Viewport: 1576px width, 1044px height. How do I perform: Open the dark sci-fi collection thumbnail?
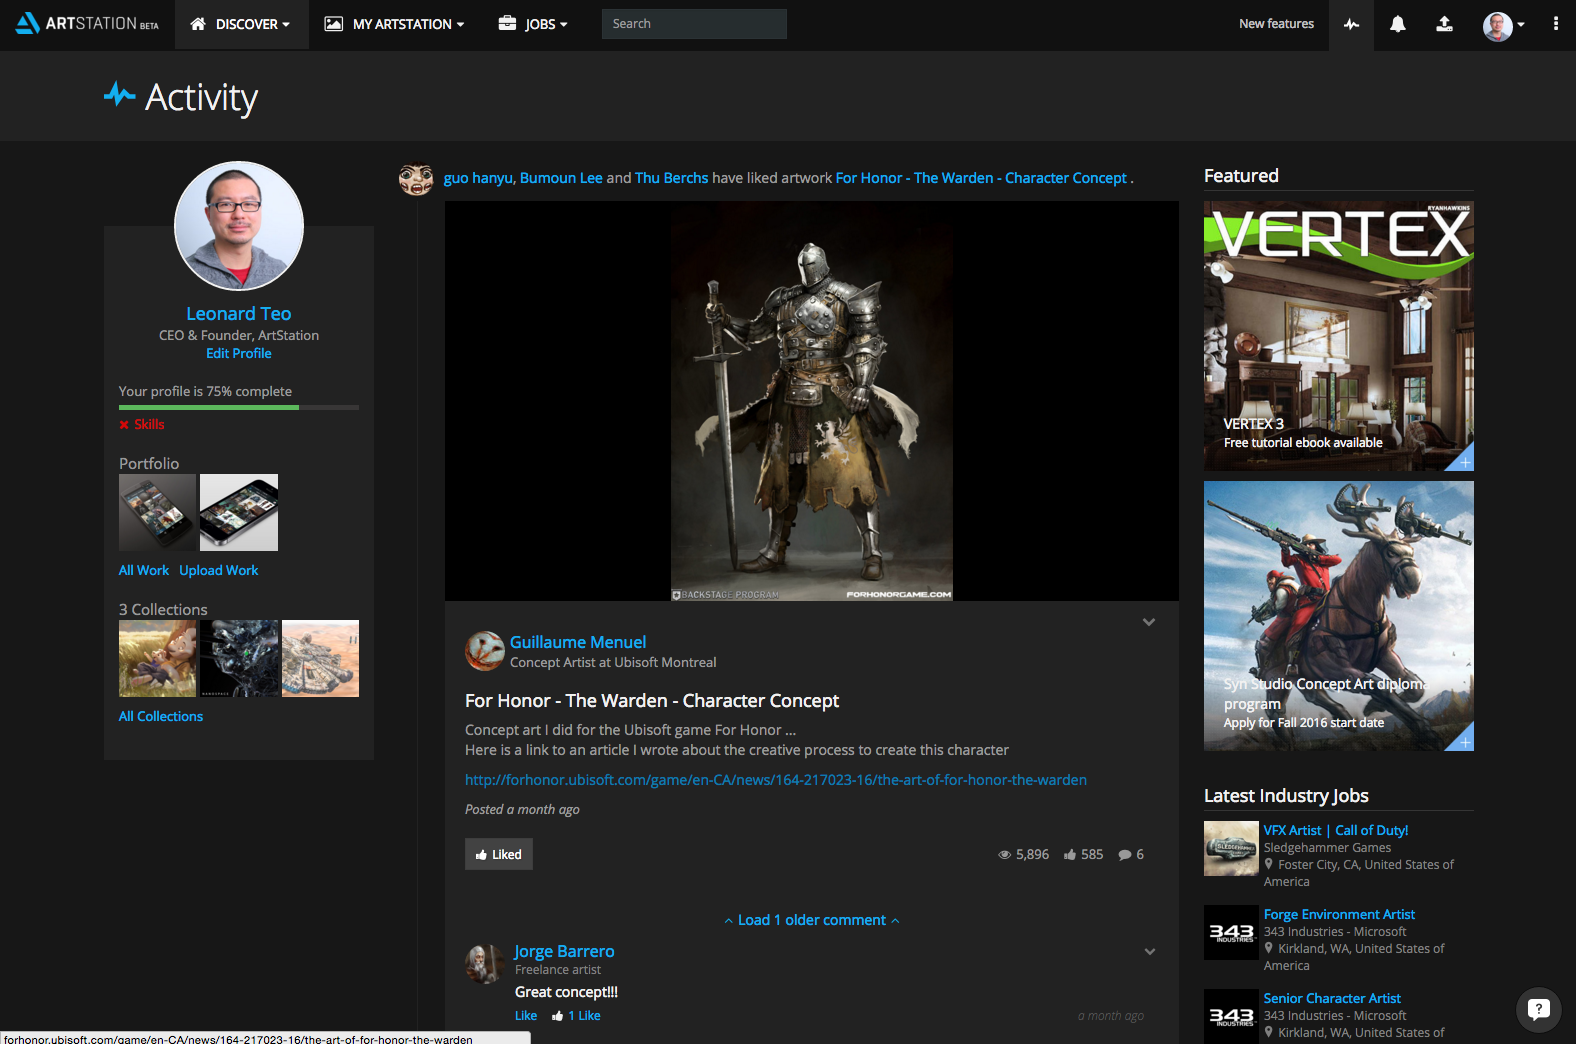[x=239, y=658]
